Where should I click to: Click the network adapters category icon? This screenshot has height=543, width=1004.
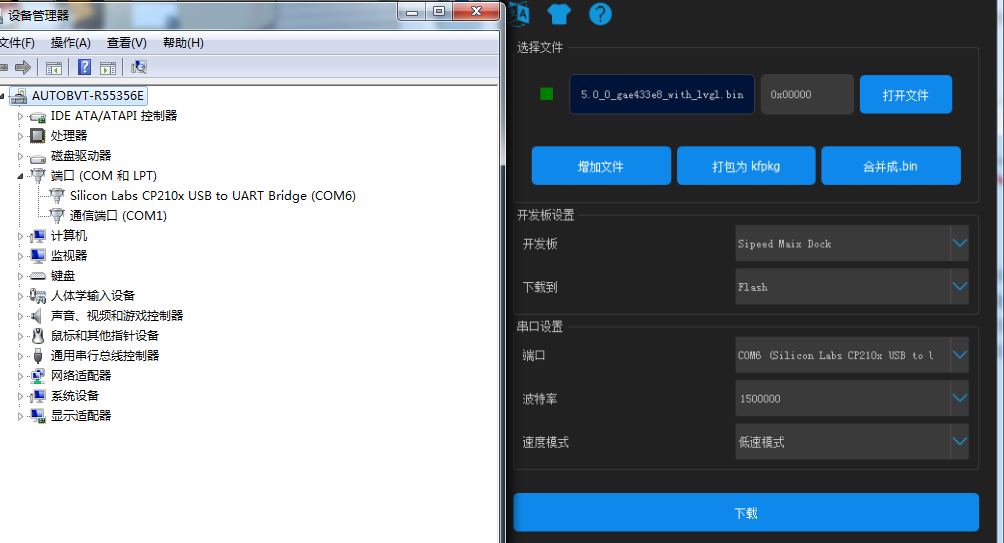point(38,376)
